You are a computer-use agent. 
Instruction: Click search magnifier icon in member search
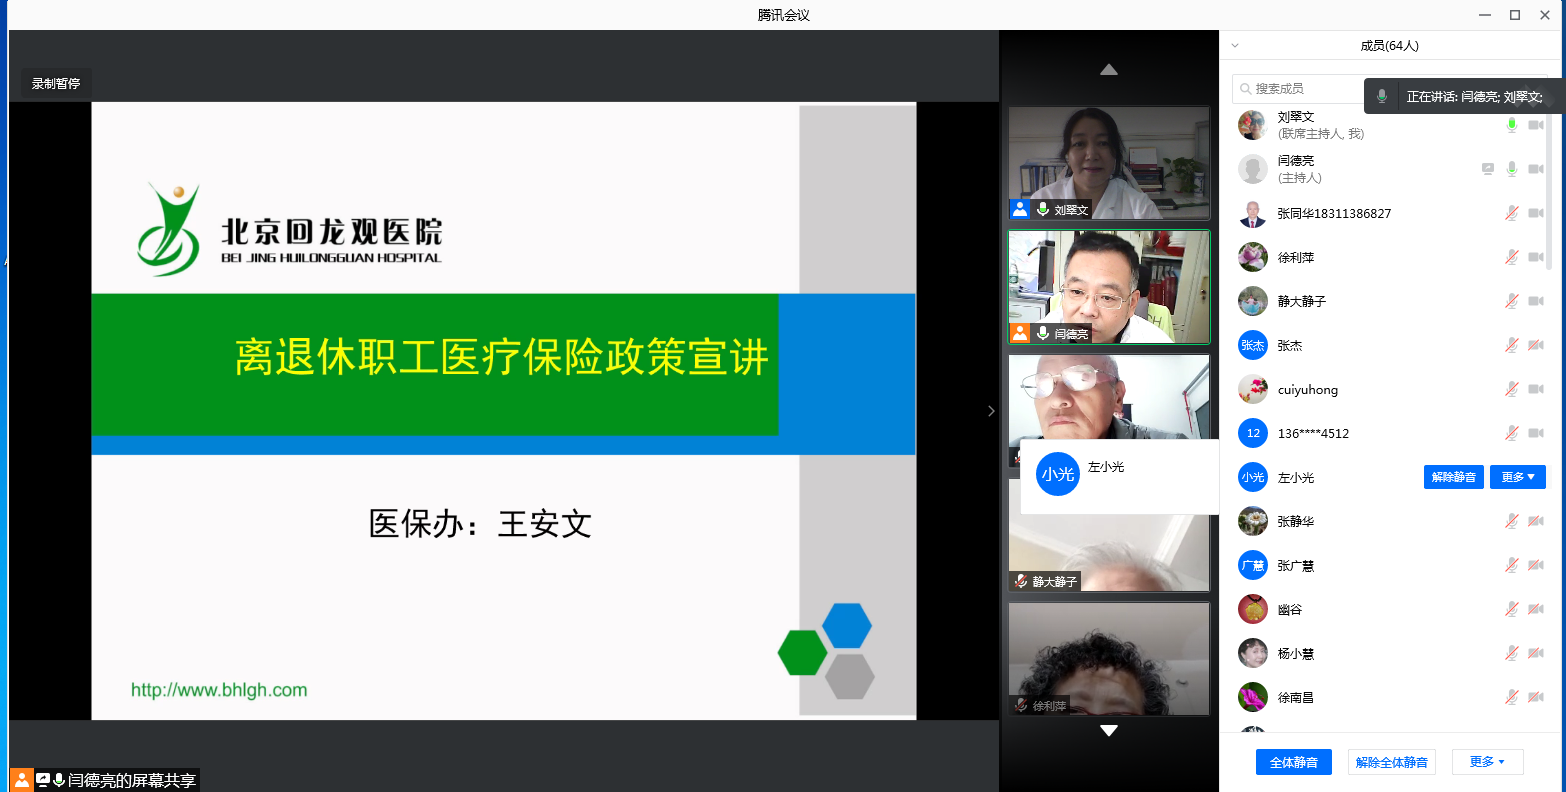(1246, 89)
